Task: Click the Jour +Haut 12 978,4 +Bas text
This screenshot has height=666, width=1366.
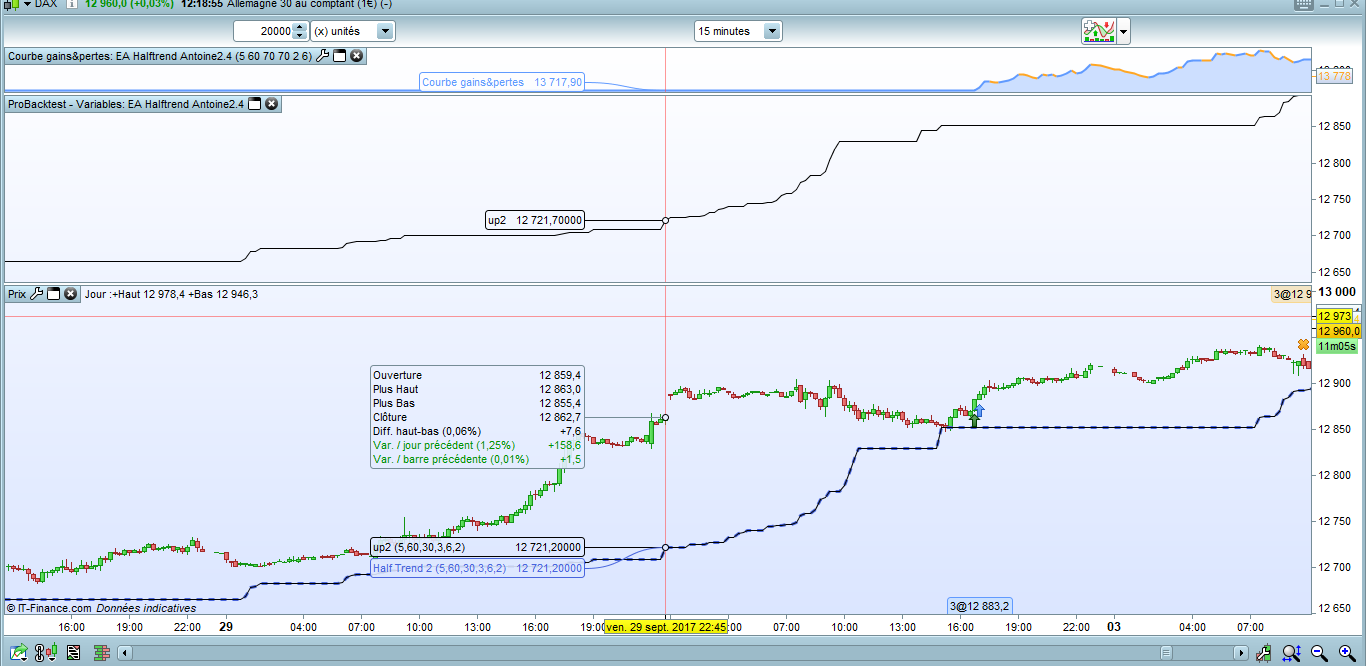Action: tap(172, 294)
